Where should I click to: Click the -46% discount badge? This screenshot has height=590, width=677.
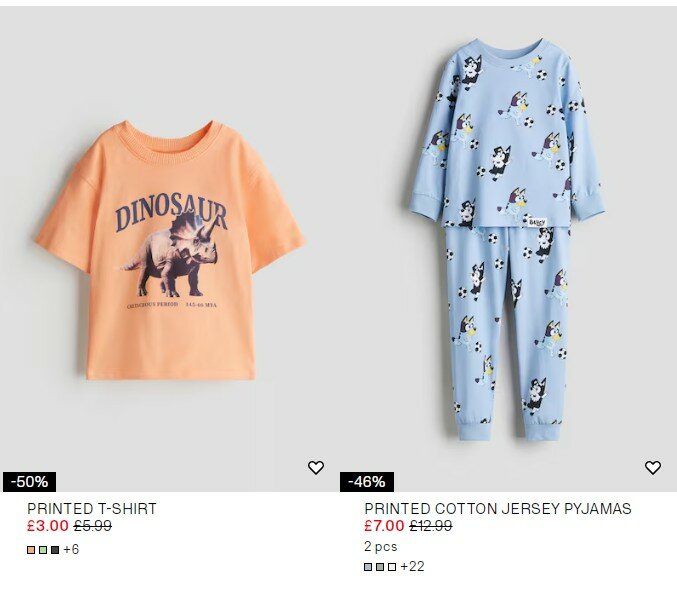[x=366, y=482]
